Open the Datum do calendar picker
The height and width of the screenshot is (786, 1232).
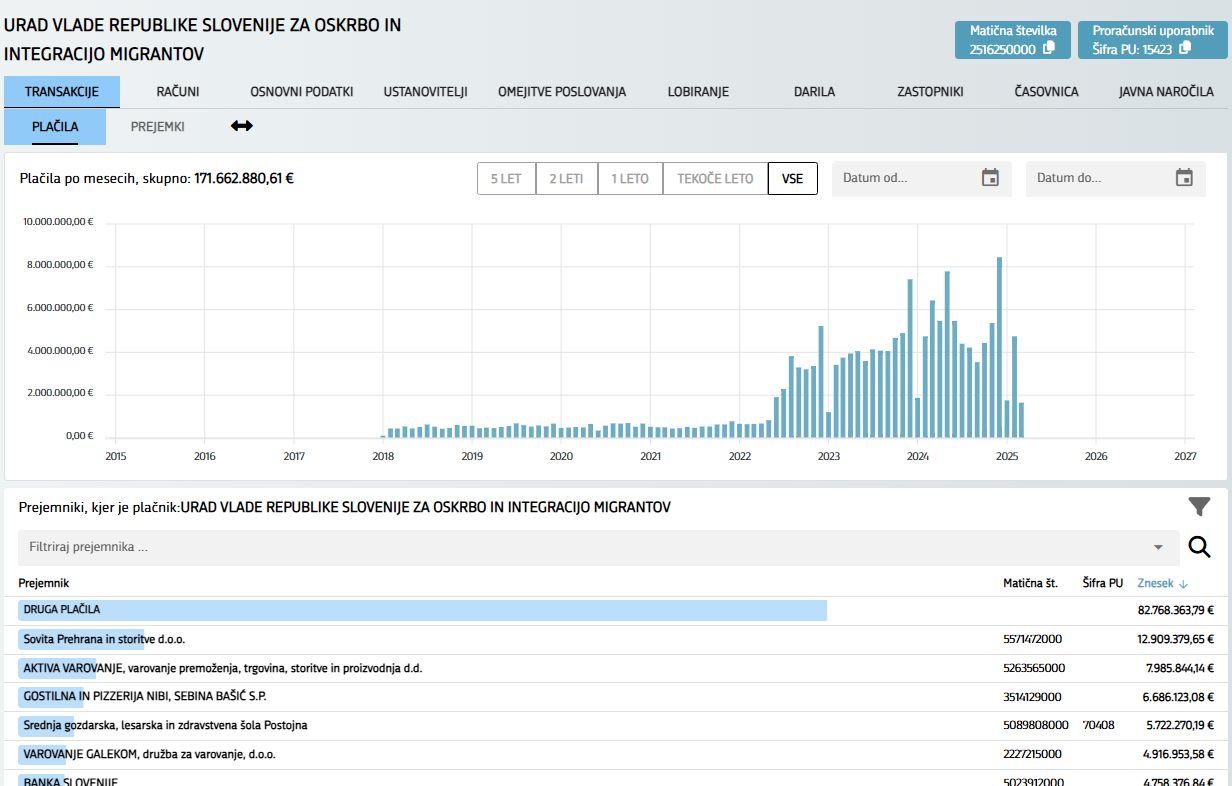coord(1184,178)
